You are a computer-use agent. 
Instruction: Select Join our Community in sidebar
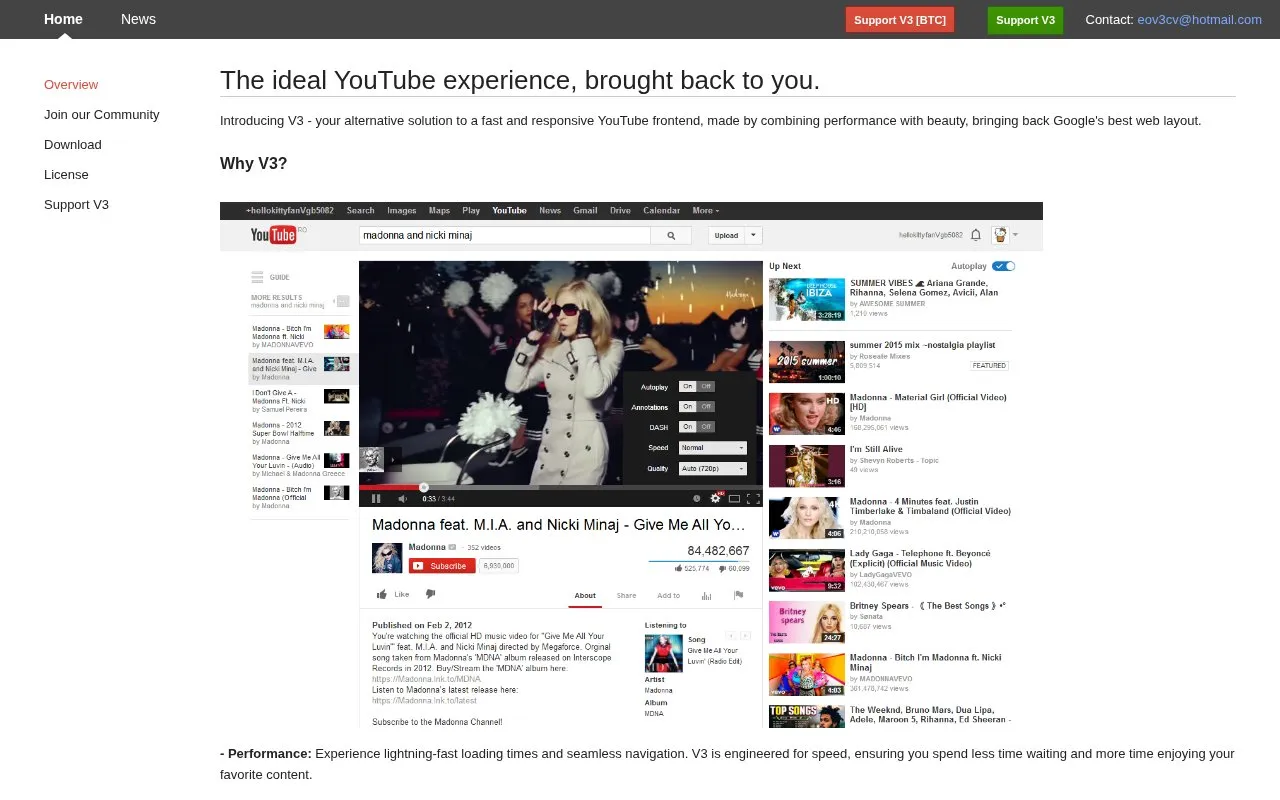click(102, 115)
